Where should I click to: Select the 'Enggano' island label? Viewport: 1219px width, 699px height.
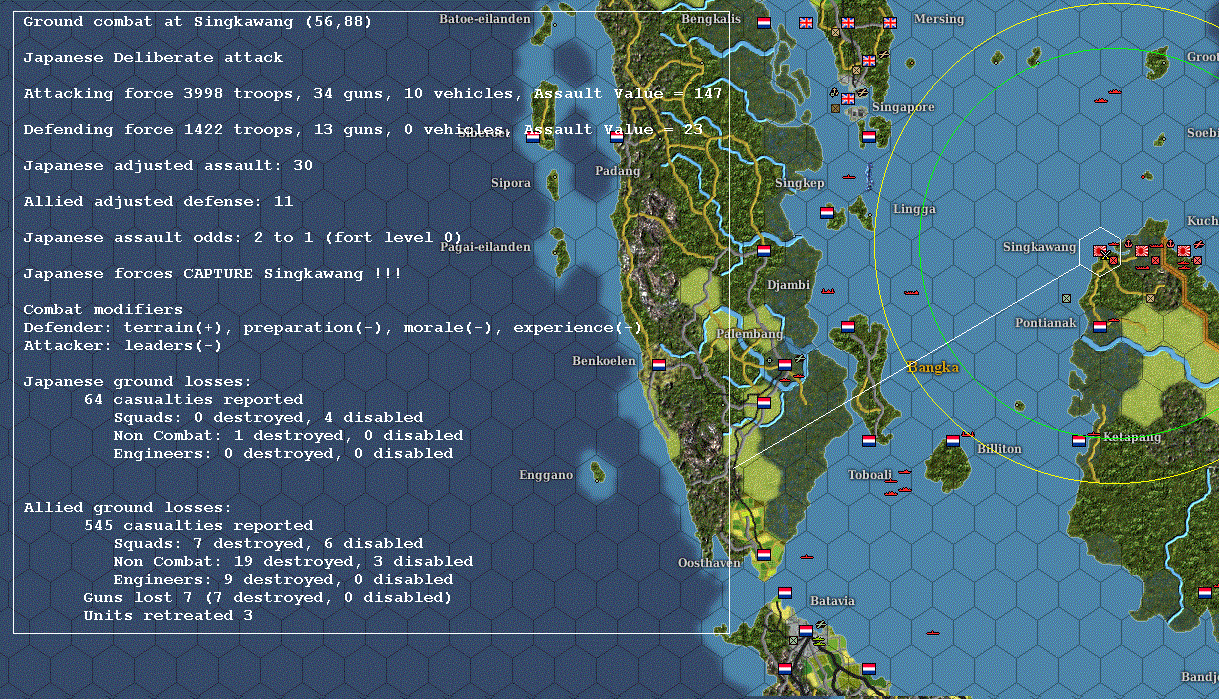pyautogui.click(x=546, y=475)
